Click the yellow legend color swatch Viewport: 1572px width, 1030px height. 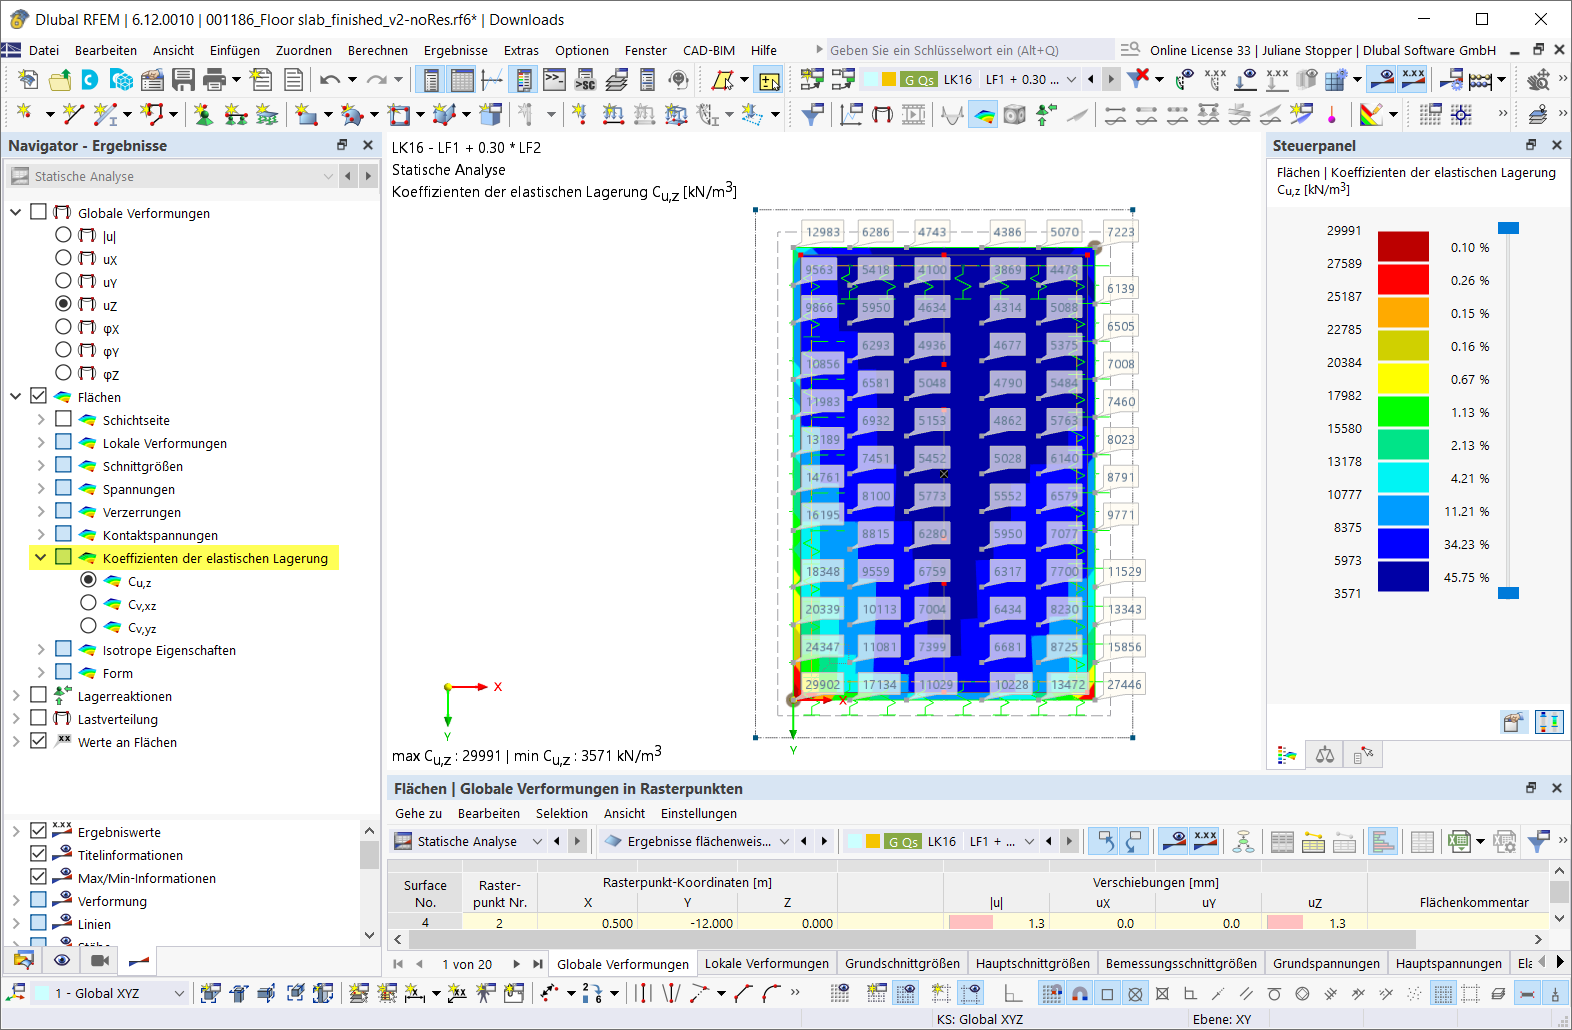click(1403, 378)
